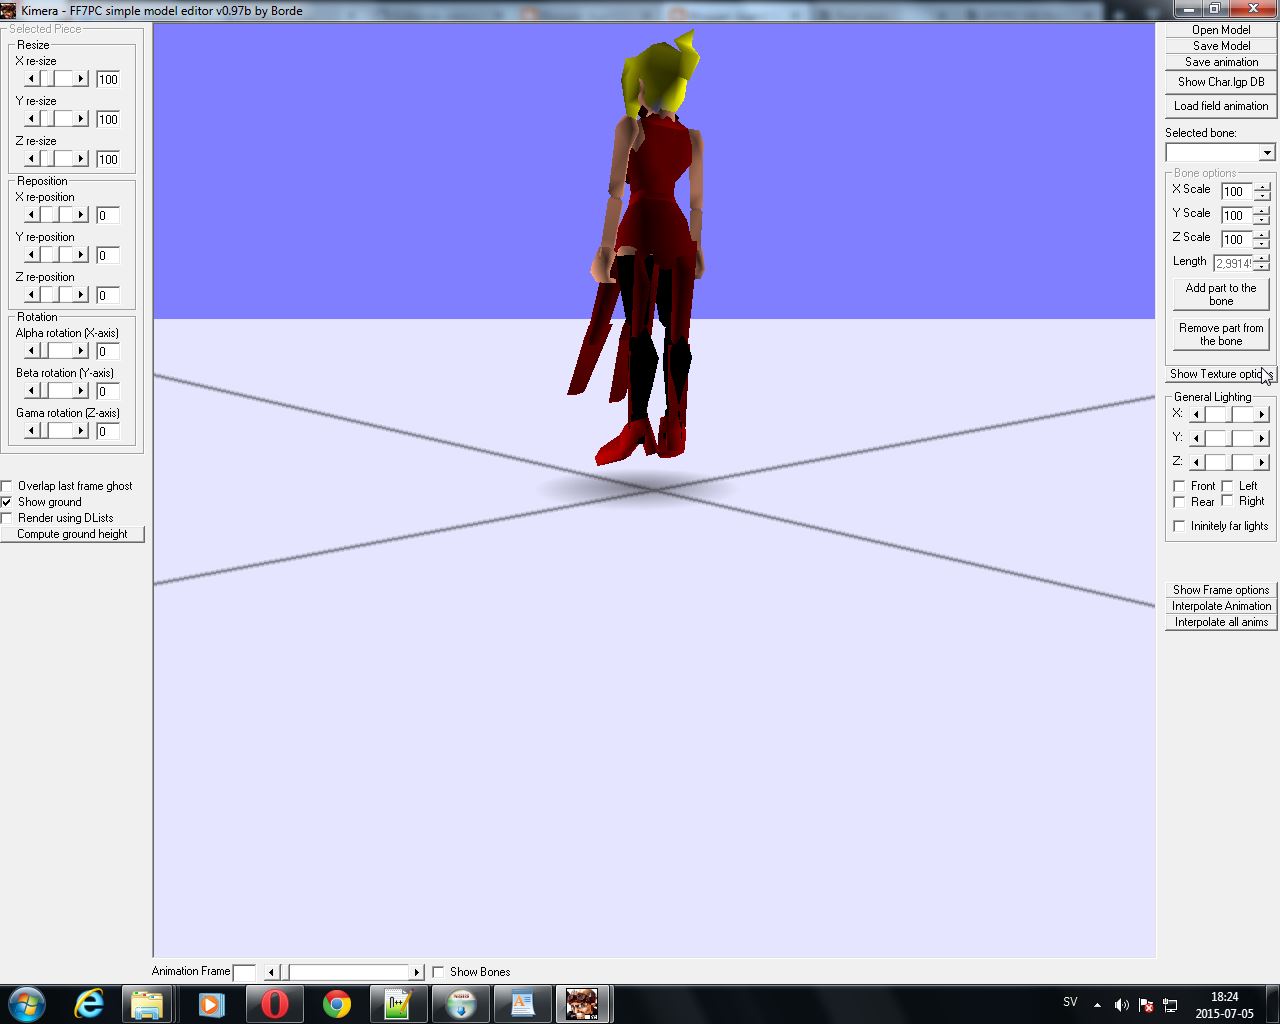
Task: Expand Show Frame options
Action: [1221, 590]
